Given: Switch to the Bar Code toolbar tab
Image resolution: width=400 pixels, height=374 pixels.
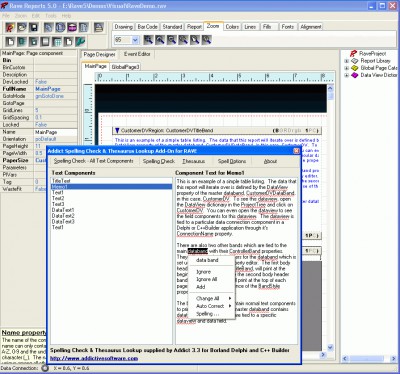Looking at the screenshot, I should click(147, 27).
